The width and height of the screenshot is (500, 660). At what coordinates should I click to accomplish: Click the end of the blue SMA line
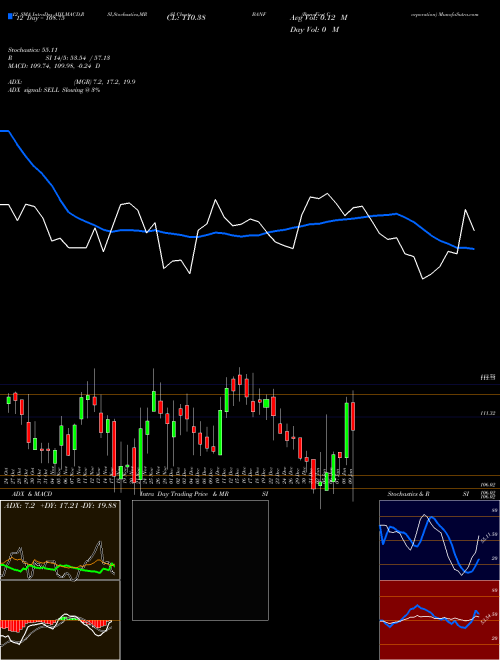pos(474,249)
